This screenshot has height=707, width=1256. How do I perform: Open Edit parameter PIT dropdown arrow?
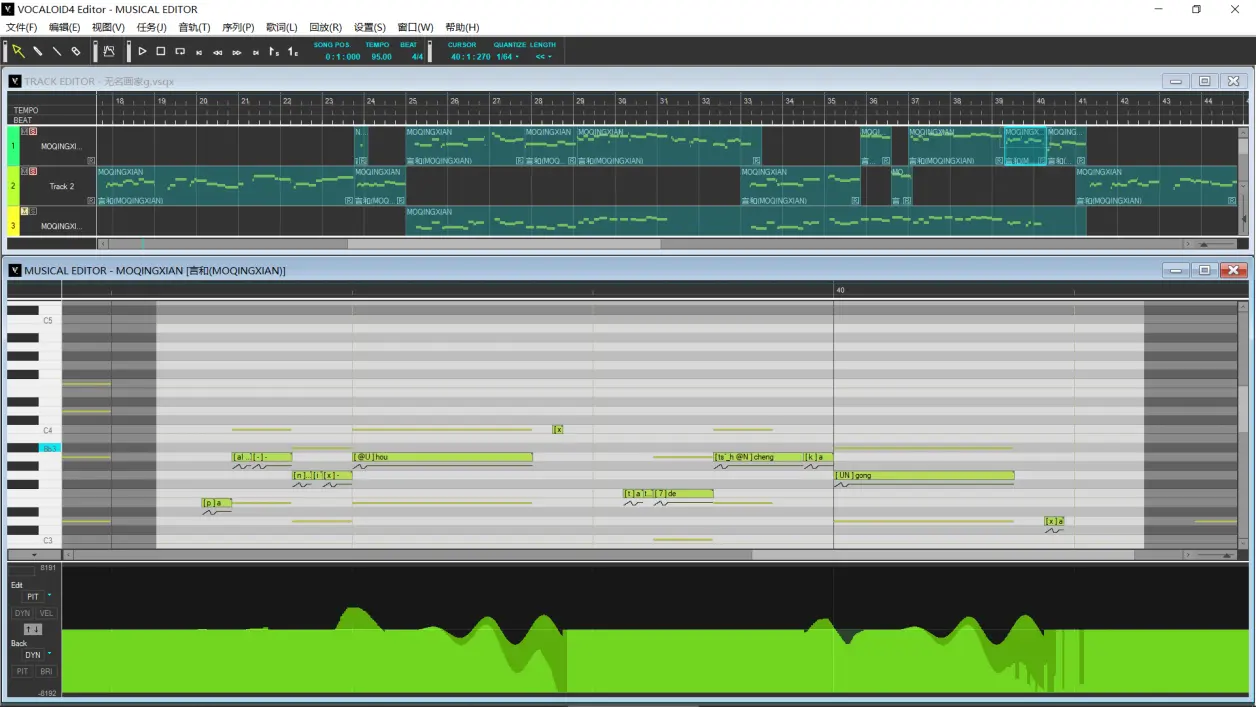(x=49, y=595)
